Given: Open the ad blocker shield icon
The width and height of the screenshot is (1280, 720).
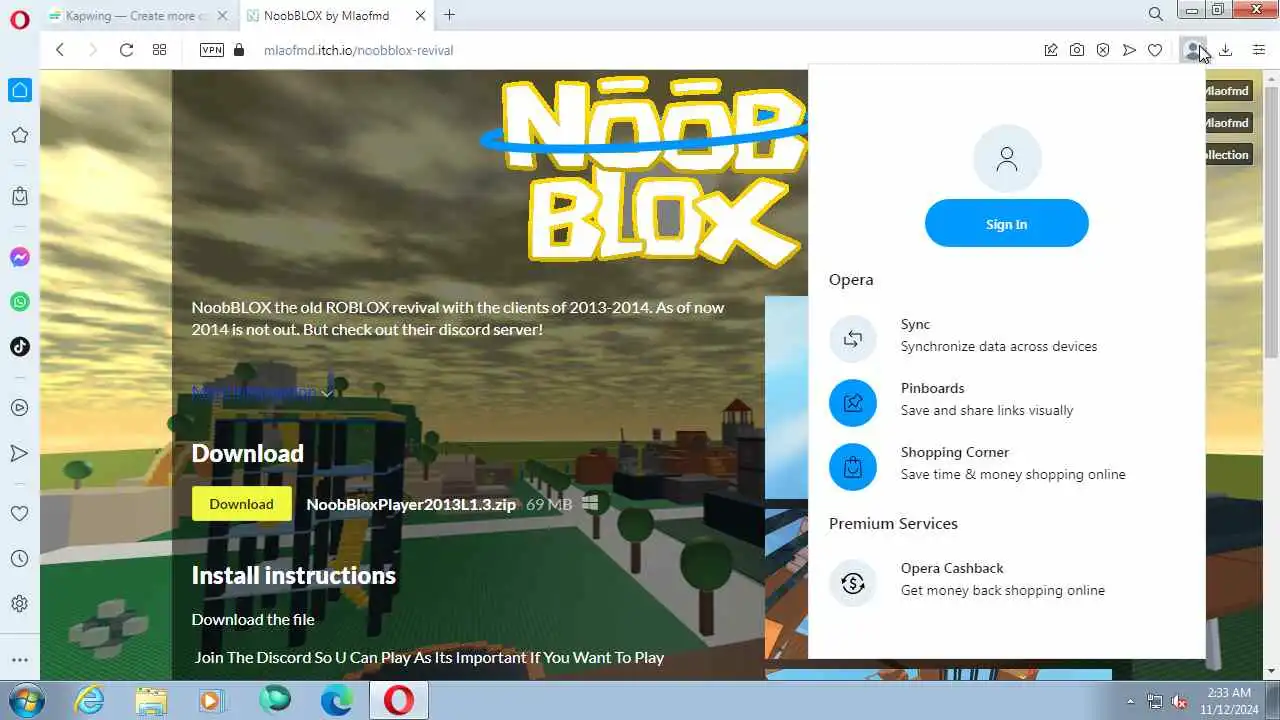Looking at the screenshot, I should coord(1103,50).
